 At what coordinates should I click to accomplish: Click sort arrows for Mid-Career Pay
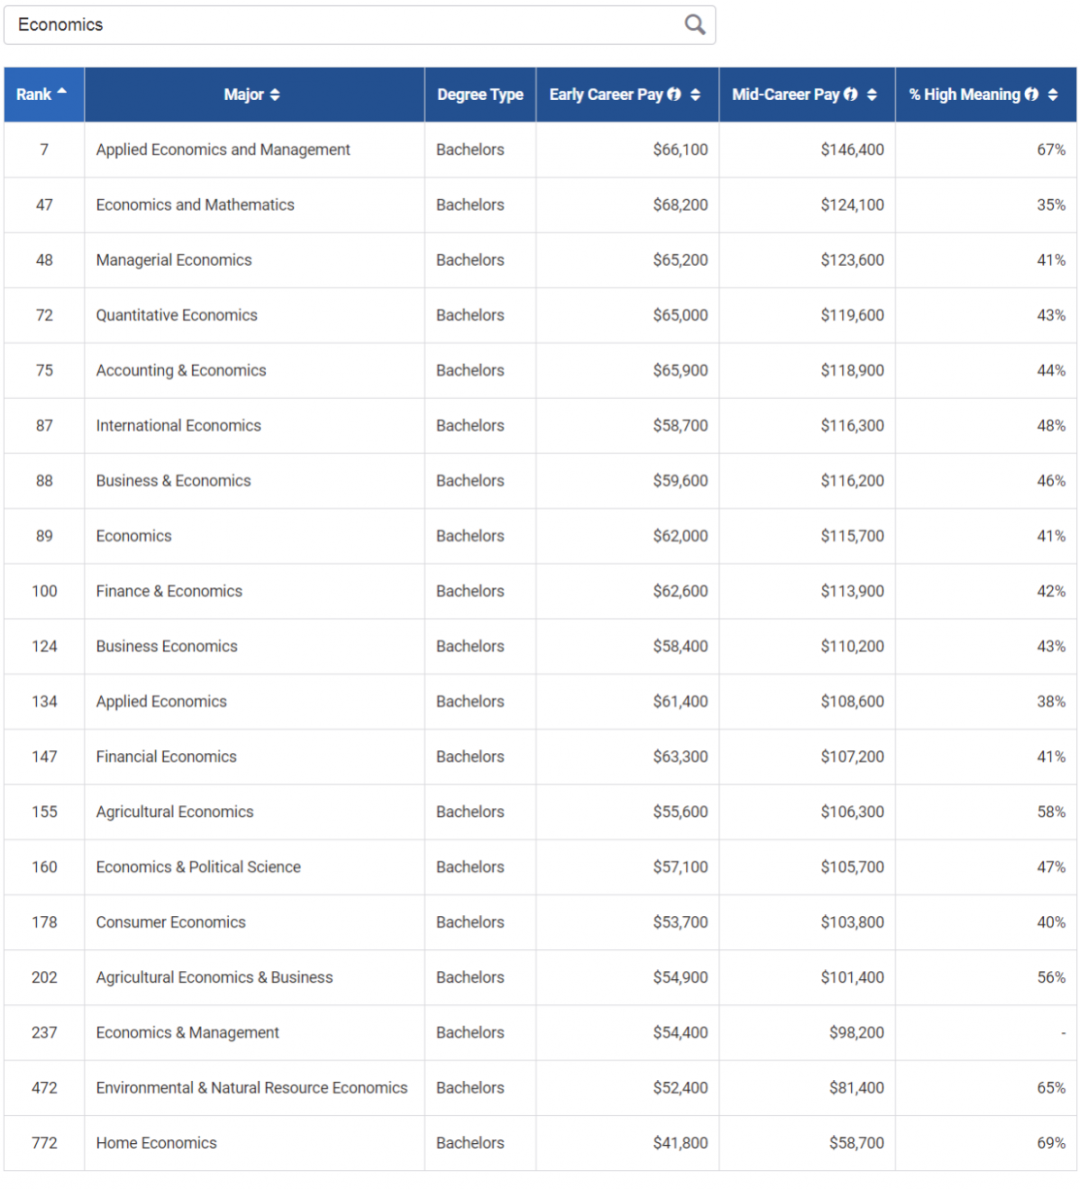tap(872, 94)
